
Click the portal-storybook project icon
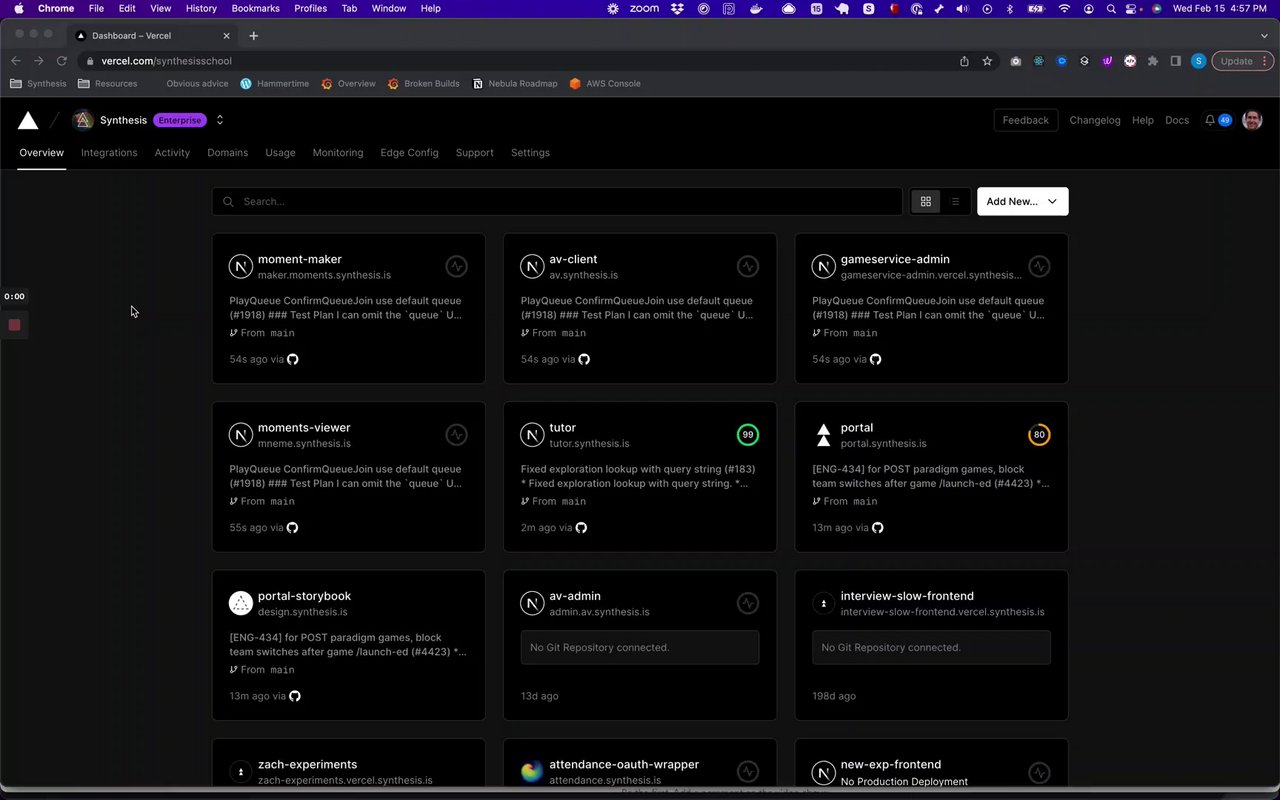[x=240, y=603]
